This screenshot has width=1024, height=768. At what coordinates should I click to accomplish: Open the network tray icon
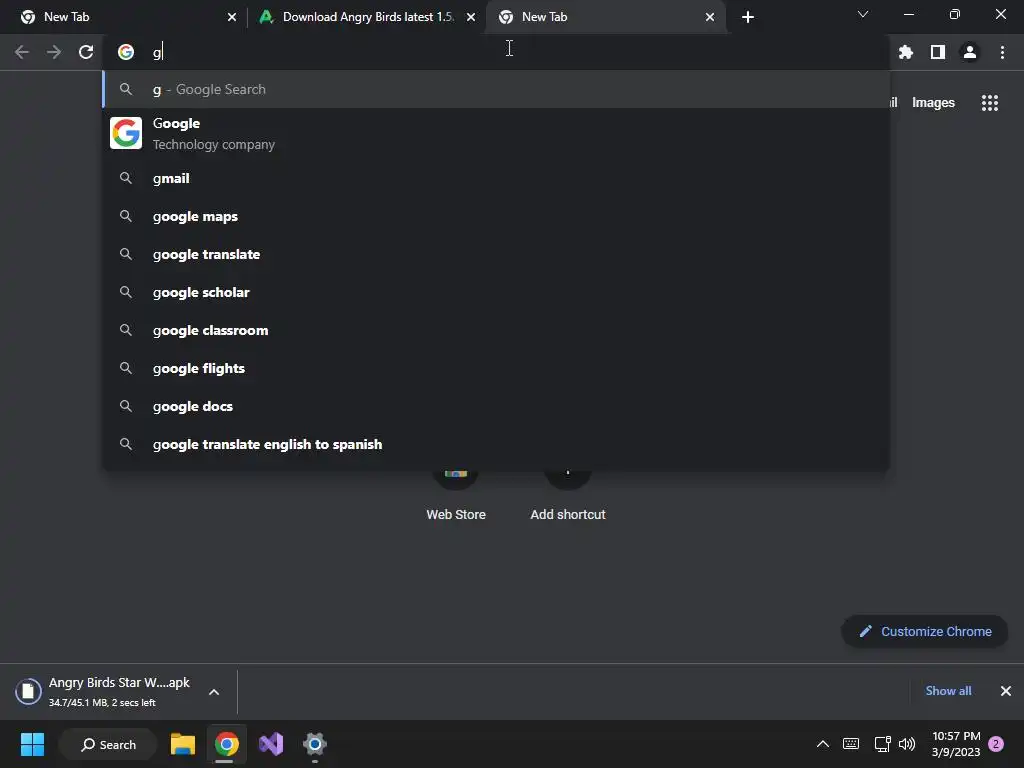[882, 744]
